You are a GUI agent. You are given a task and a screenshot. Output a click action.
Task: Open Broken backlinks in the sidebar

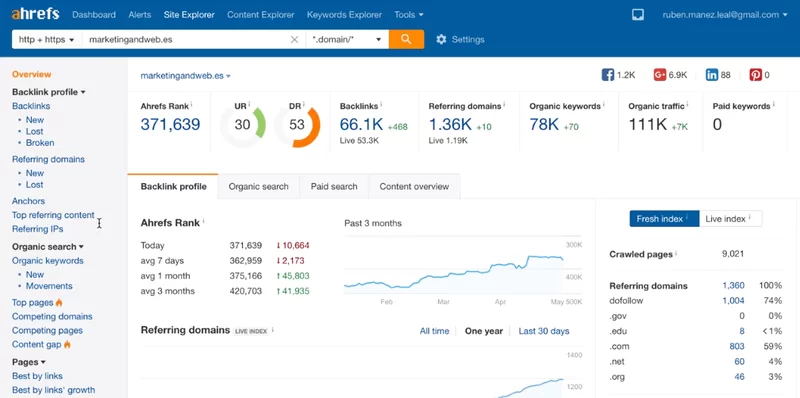(40, 143)
